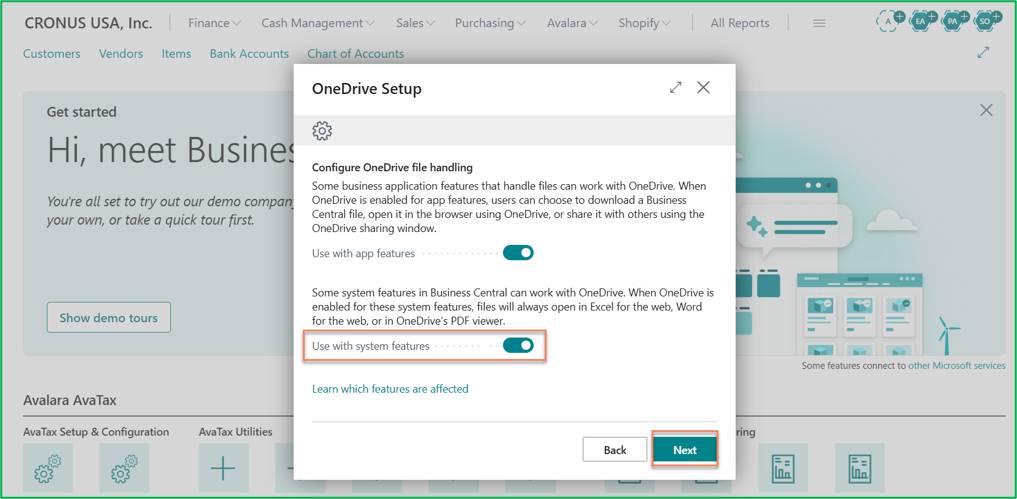This screenshot has width=1017, height=499.
Task: Open the last report chart tile at right
Action: 859,469
